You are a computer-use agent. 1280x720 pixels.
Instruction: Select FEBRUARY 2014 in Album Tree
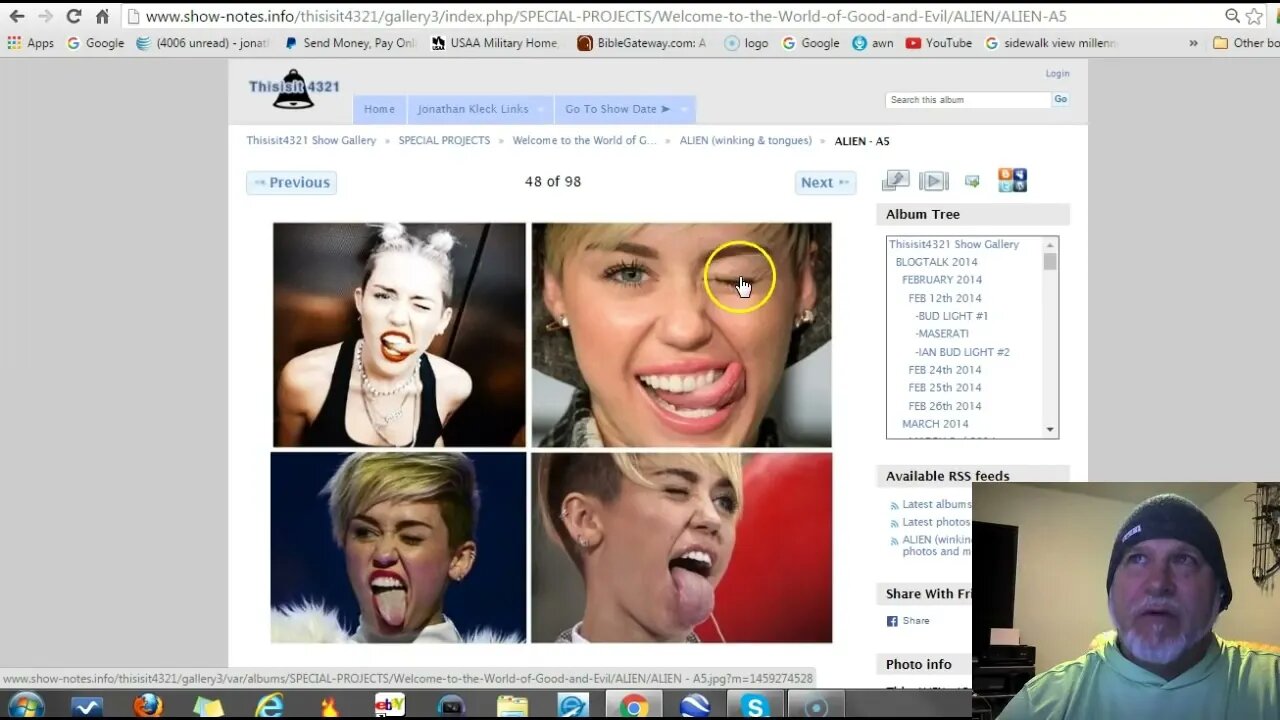point(942,280)
